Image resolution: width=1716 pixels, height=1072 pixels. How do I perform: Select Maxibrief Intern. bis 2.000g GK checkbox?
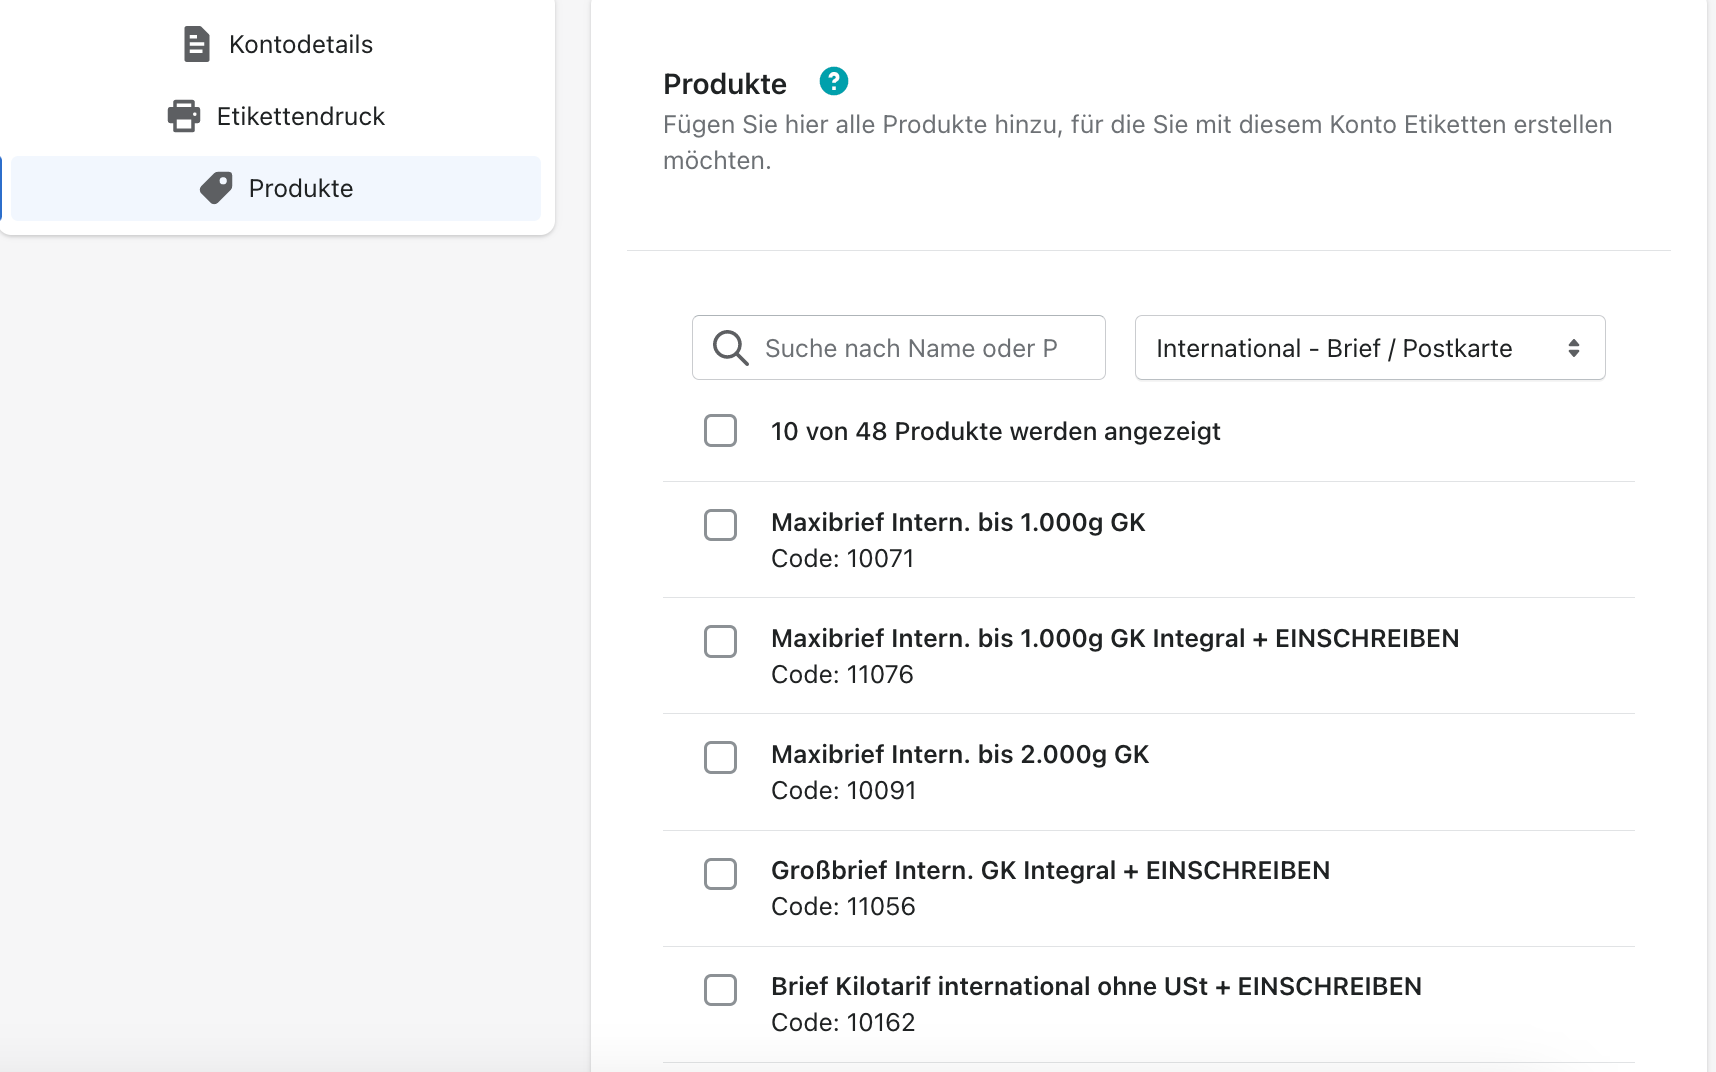(720, 757)
